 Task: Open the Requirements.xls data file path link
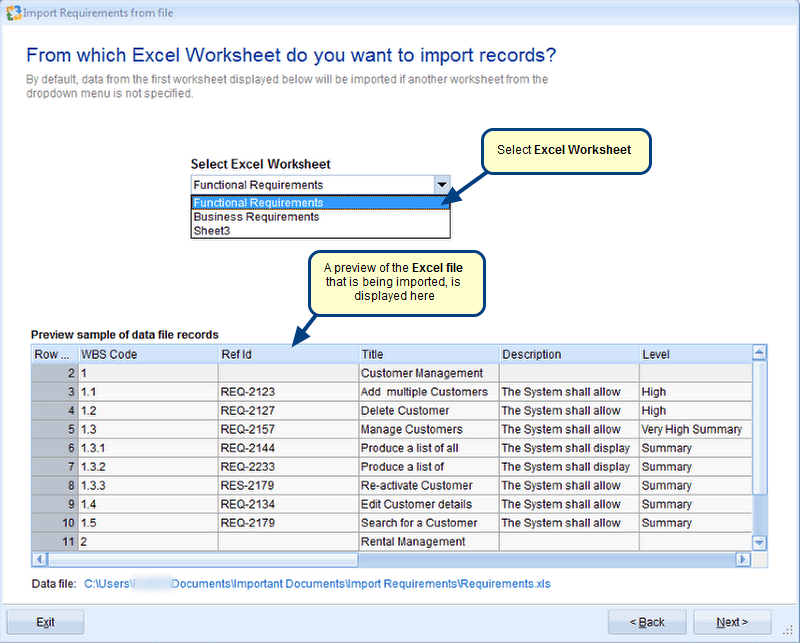click(x=317, y=583)
